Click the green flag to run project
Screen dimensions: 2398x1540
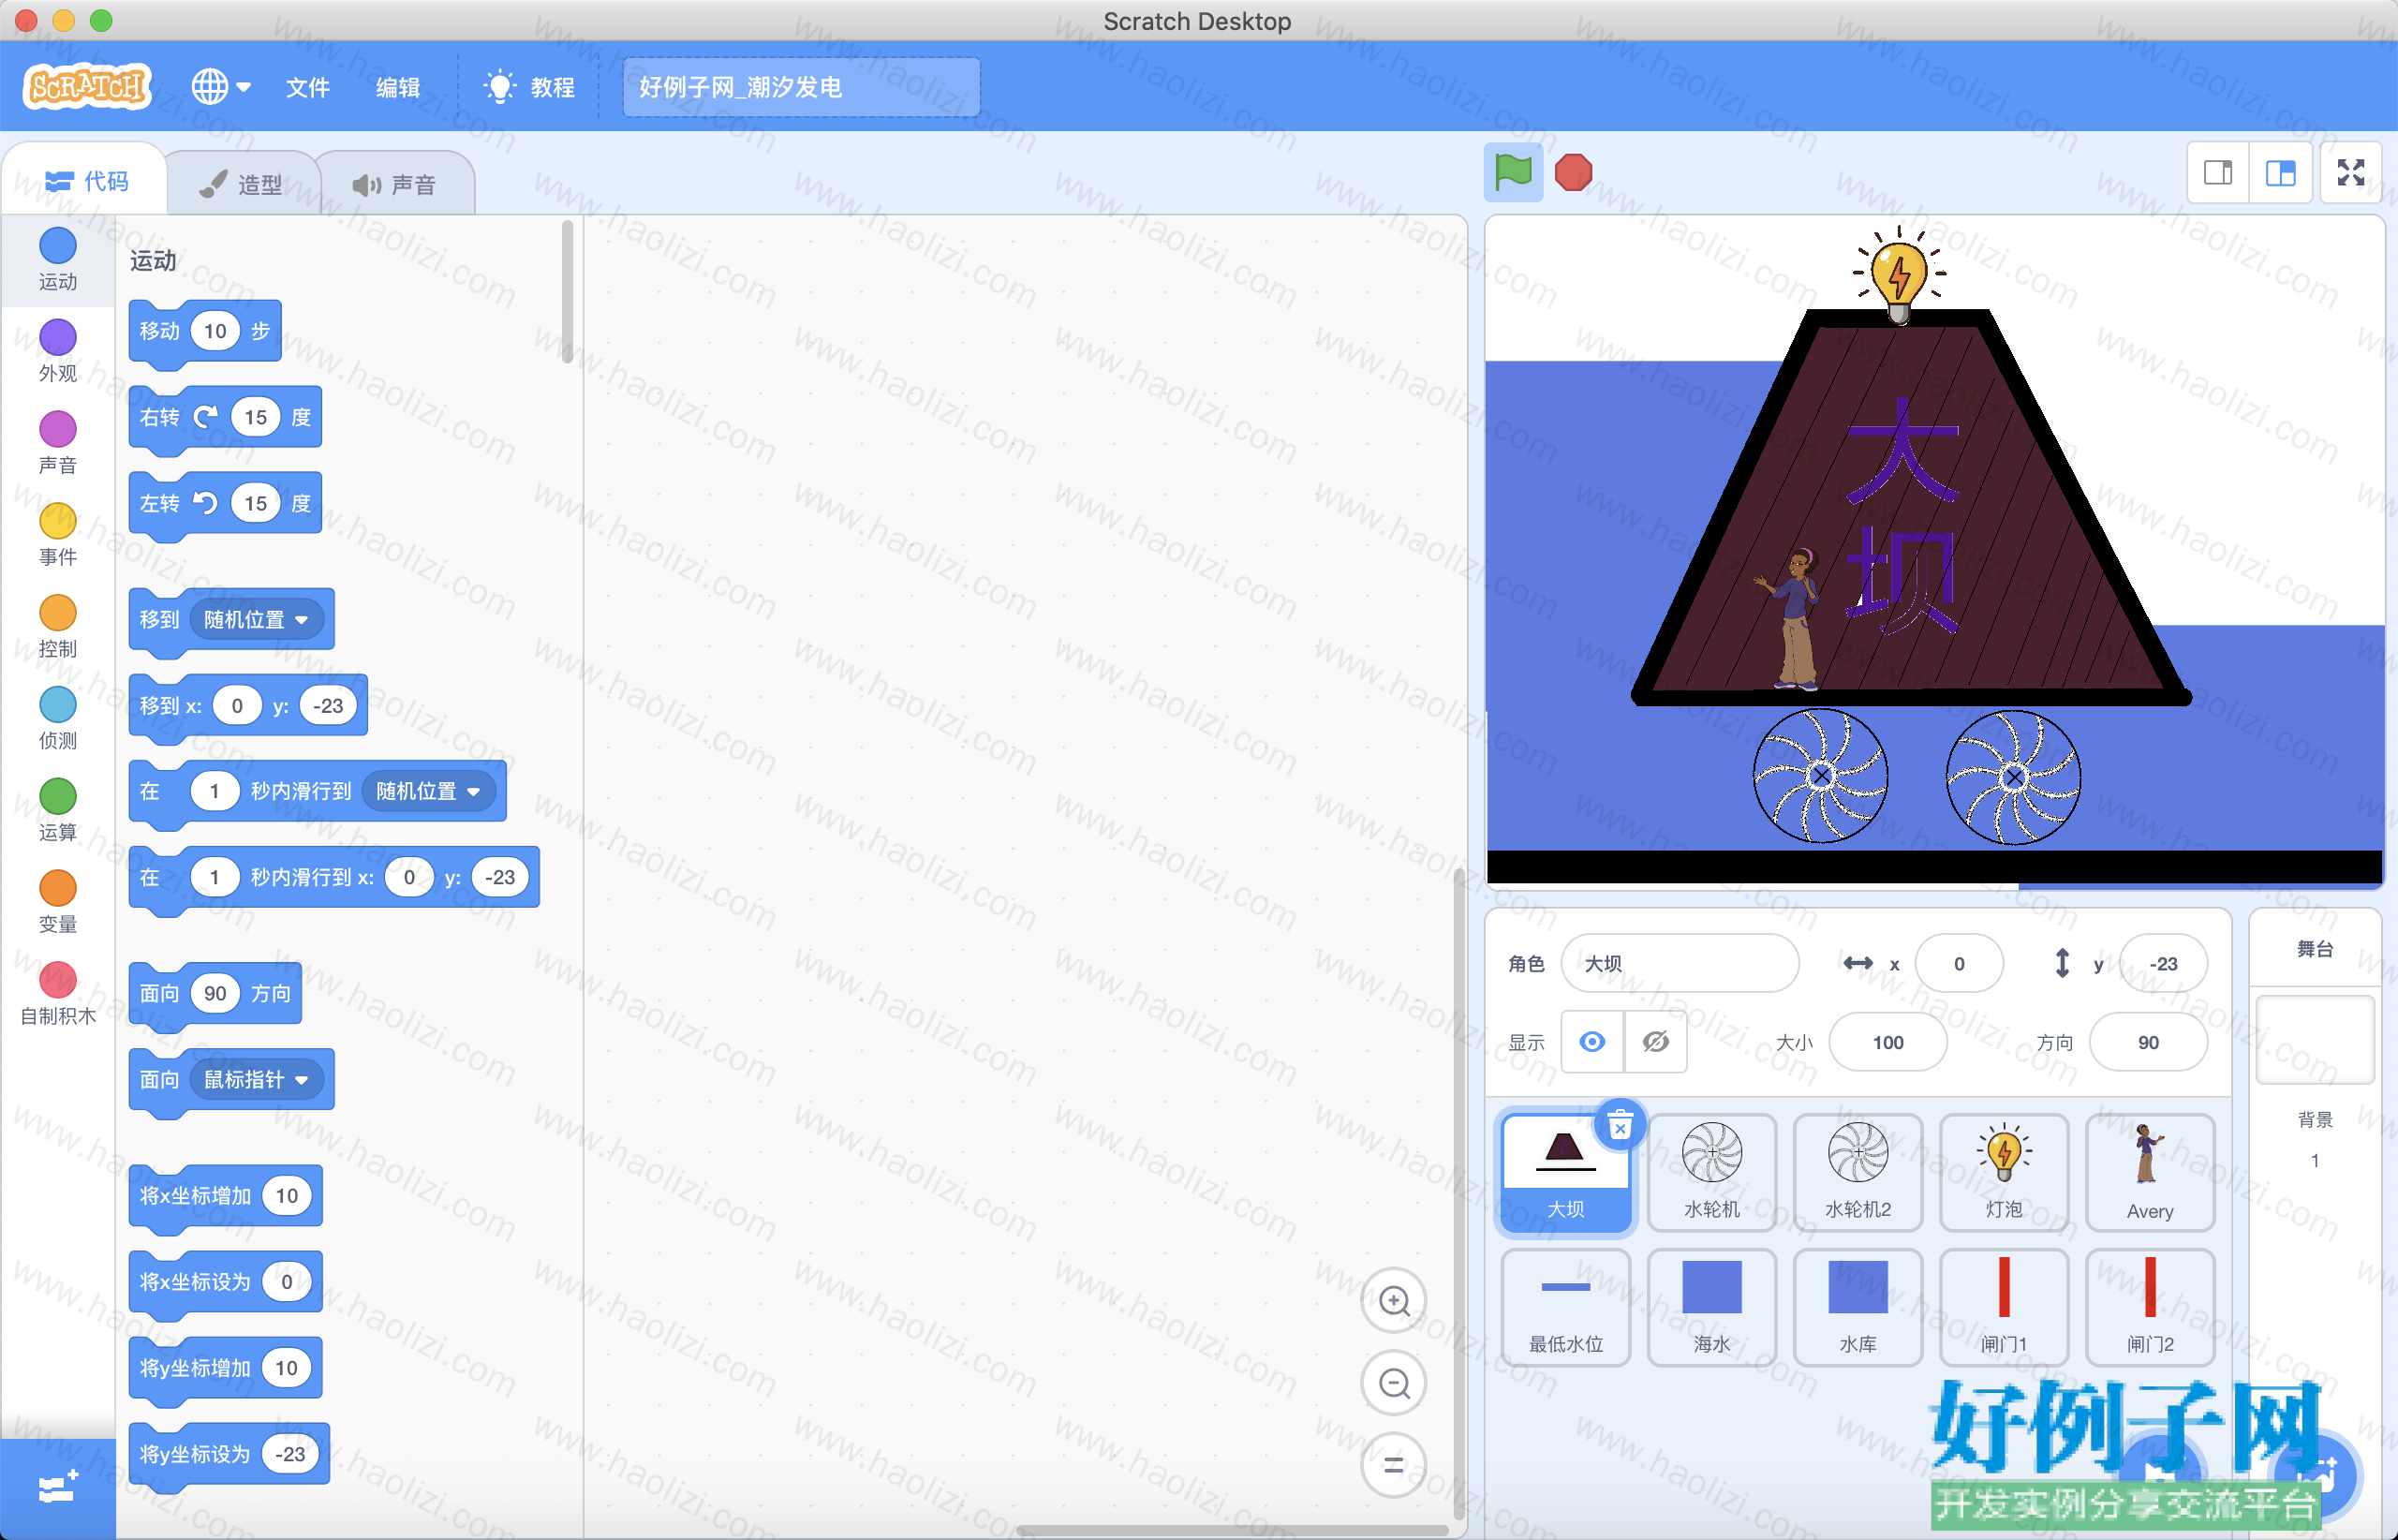pyautogui.click(x=1513, y=172)
